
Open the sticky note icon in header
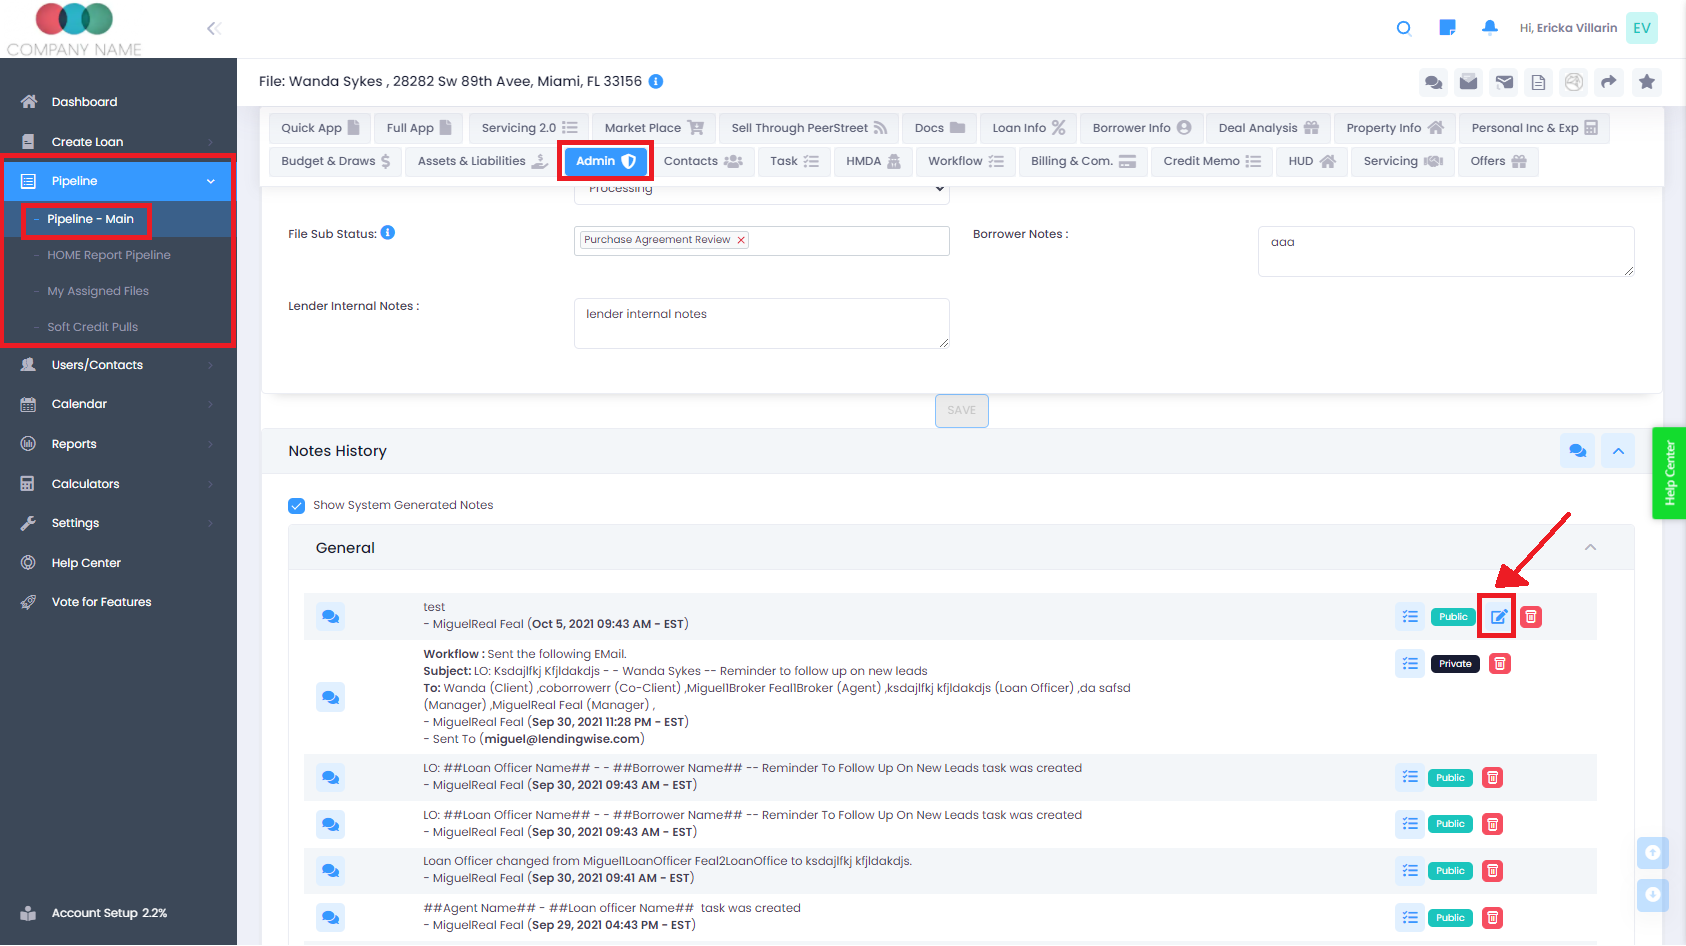(1446, 28)
